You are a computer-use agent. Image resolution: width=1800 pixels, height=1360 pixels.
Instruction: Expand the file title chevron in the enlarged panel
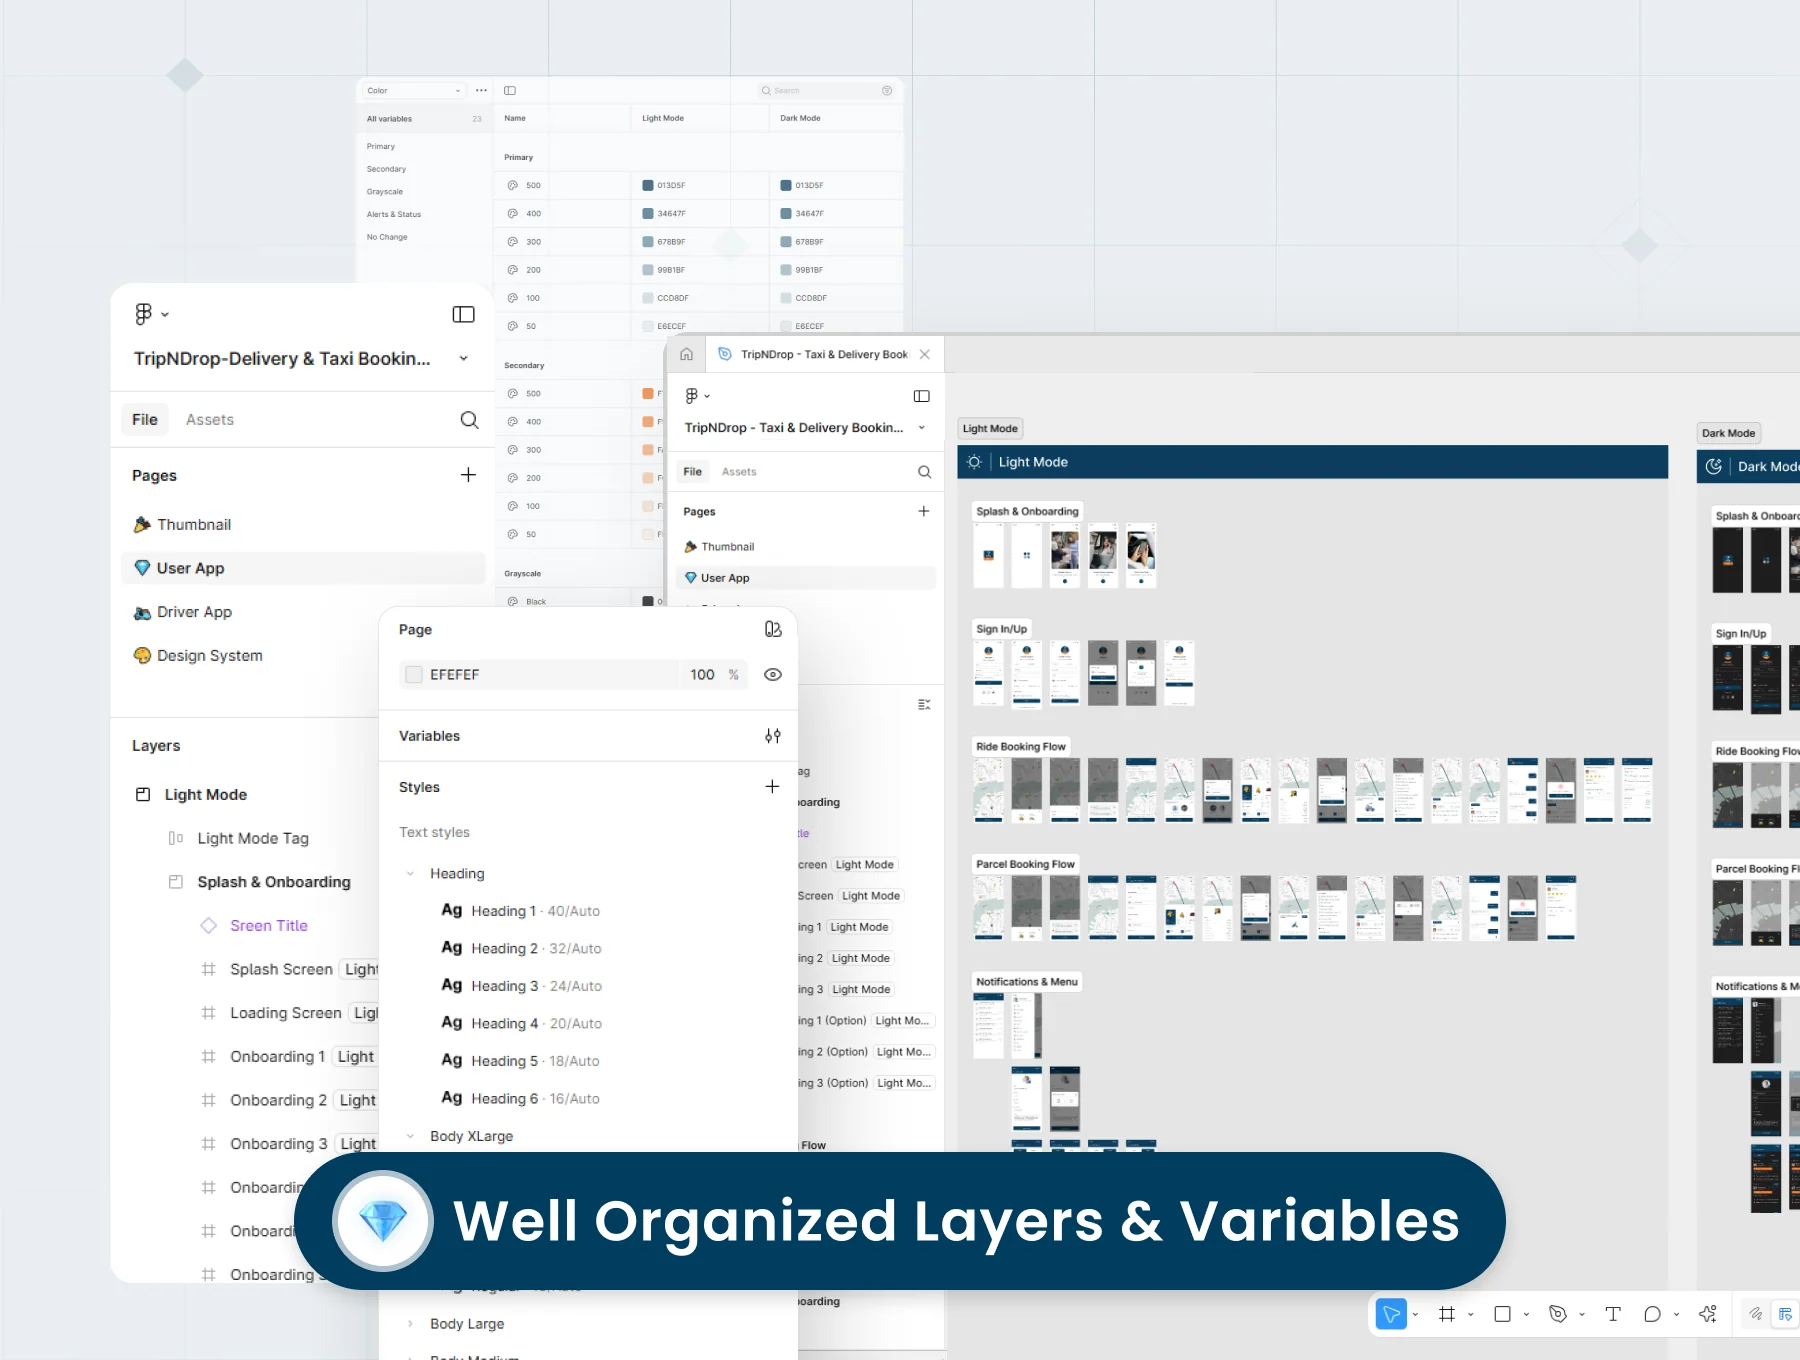[464, 358]
